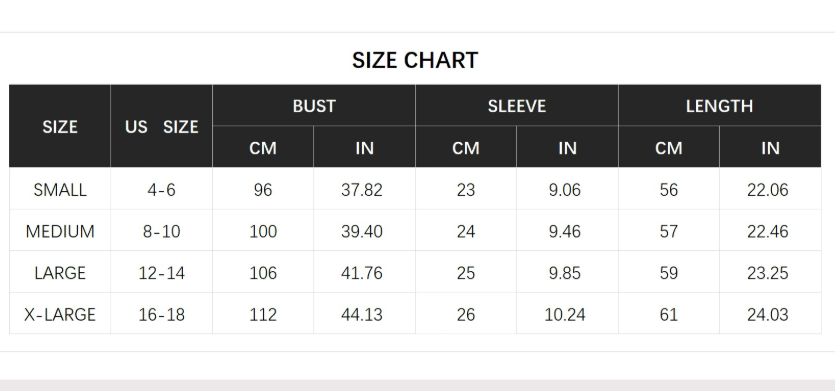Click the 9.85 sleeve inches value
Viewport: 835px width, 391px height.
564,273
